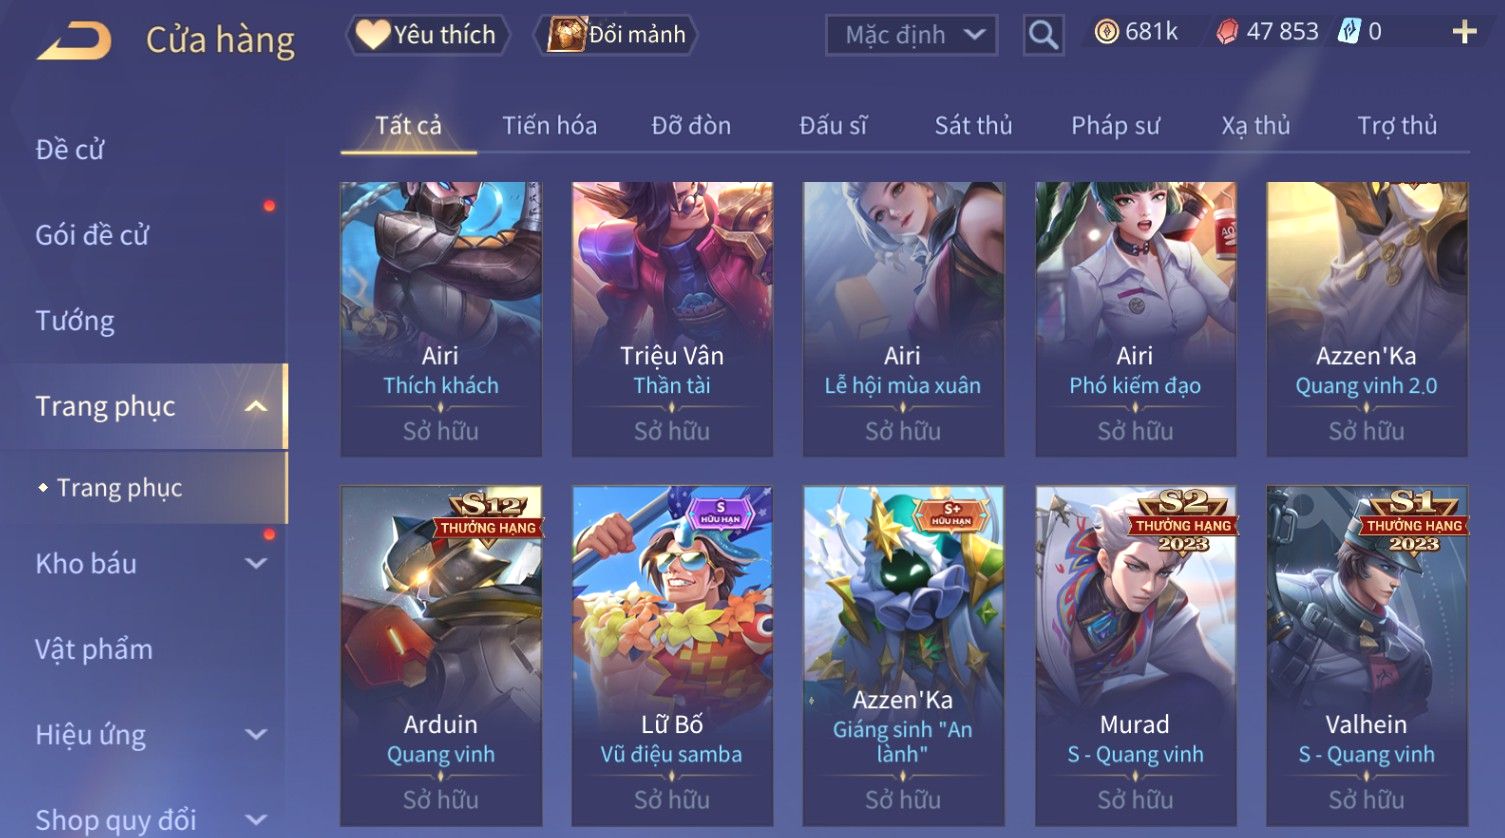Tap the plus icon to add currency

pos(1464,33)
